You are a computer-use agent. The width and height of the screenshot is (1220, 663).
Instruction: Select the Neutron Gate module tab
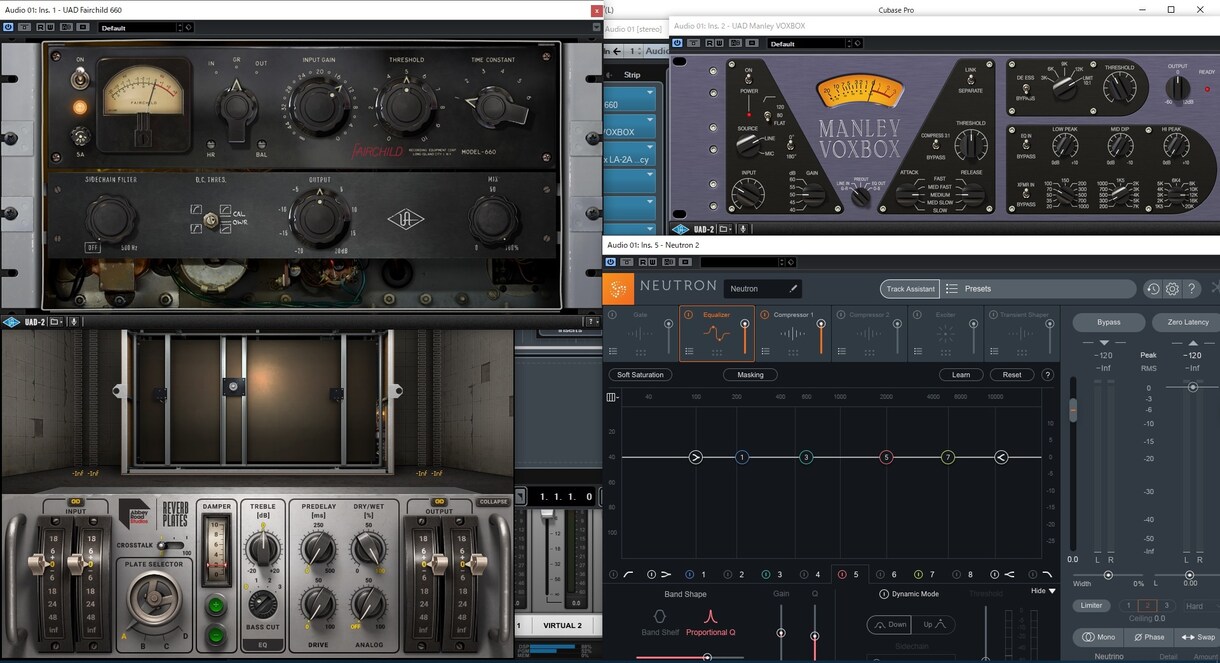[641, 333]
